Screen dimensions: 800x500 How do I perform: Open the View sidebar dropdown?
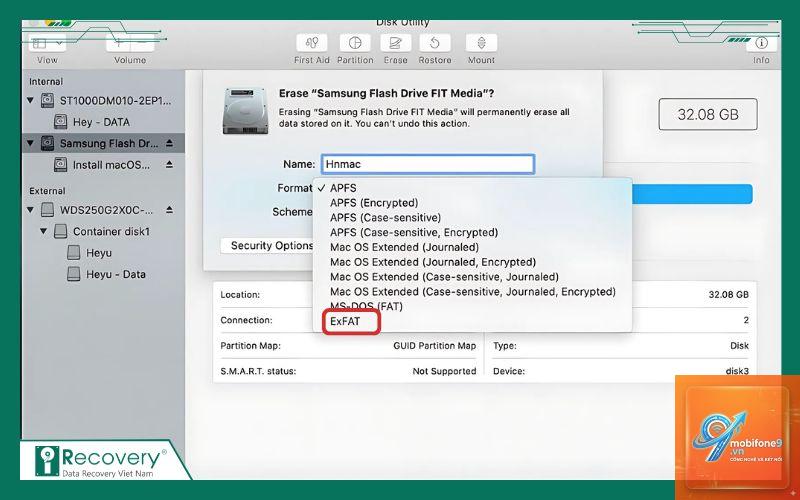[x=47, y=43]
